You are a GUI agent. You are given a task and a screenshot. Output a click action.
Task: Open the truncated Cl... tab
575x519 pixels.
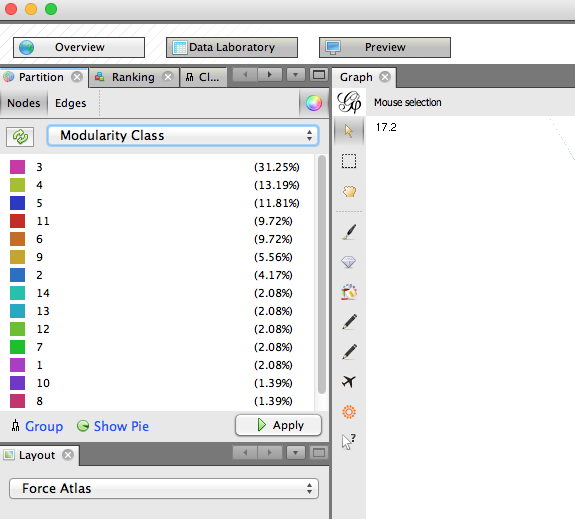click(x=204, y=77)
